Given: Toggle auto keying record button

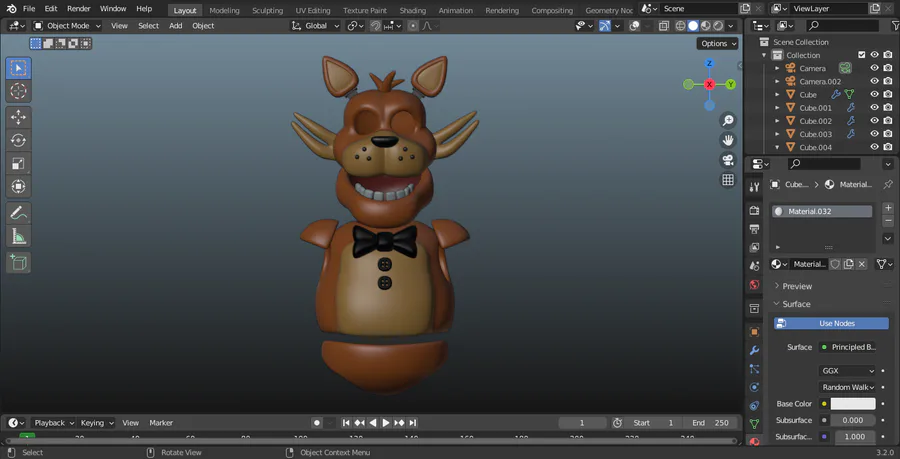Looking at the screenshot, I should [x=317, y=423].
